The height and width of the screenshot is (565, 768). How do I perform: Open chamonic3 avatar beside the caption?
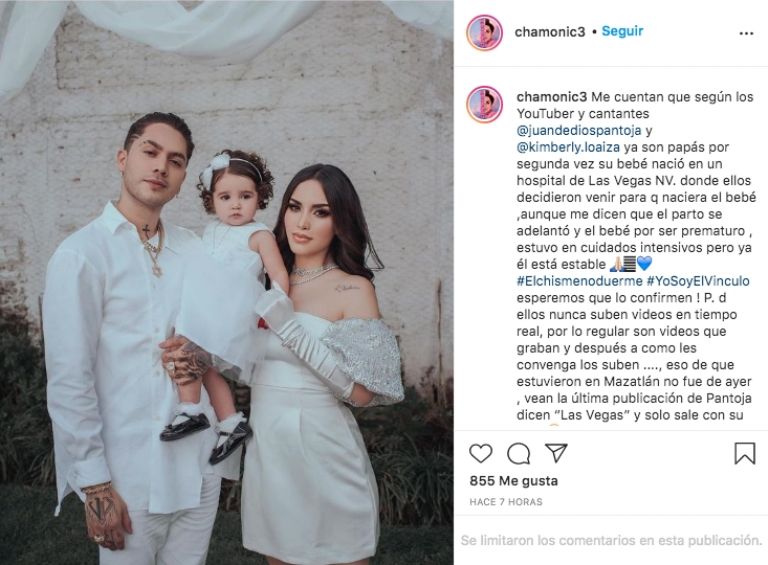click(484, 104)
